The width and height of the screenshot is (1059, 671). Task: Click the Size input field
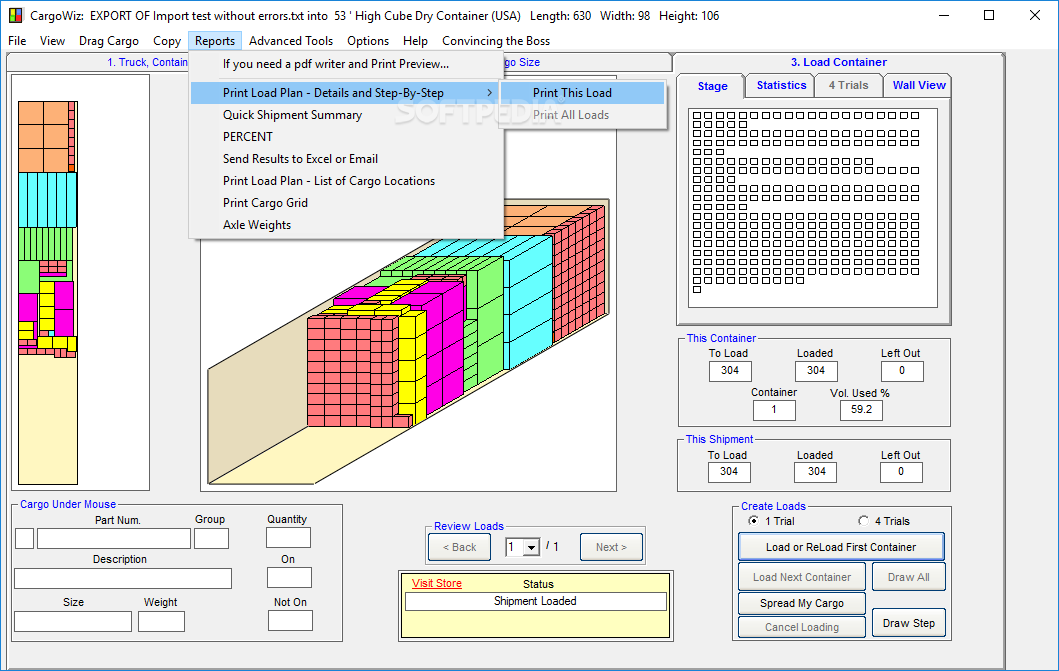click(x=73, y=622)
